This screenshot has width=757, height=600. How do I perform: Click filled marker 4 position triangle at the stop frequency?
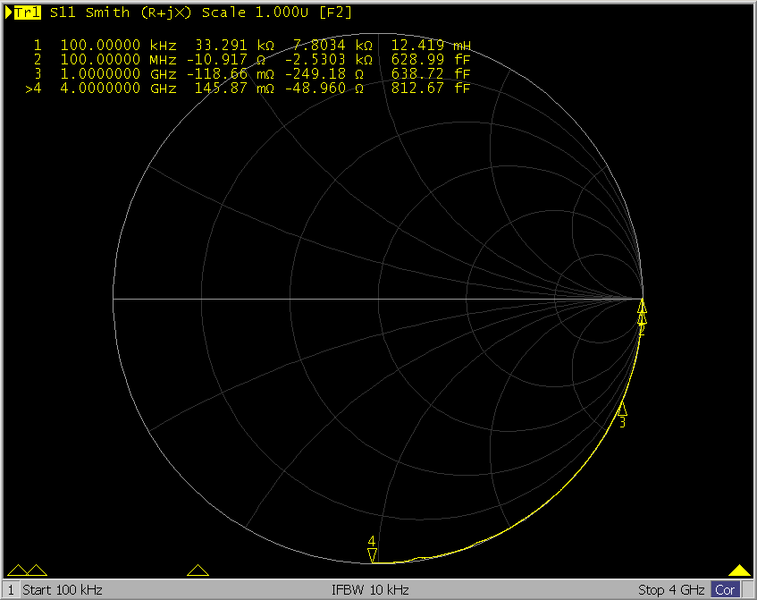point(740,570)
